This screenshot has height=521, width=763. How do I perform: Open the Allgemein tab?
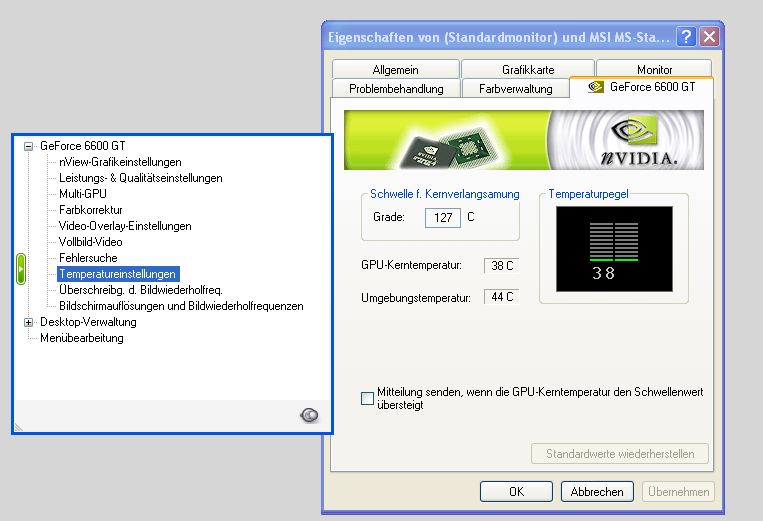(396, 70)
